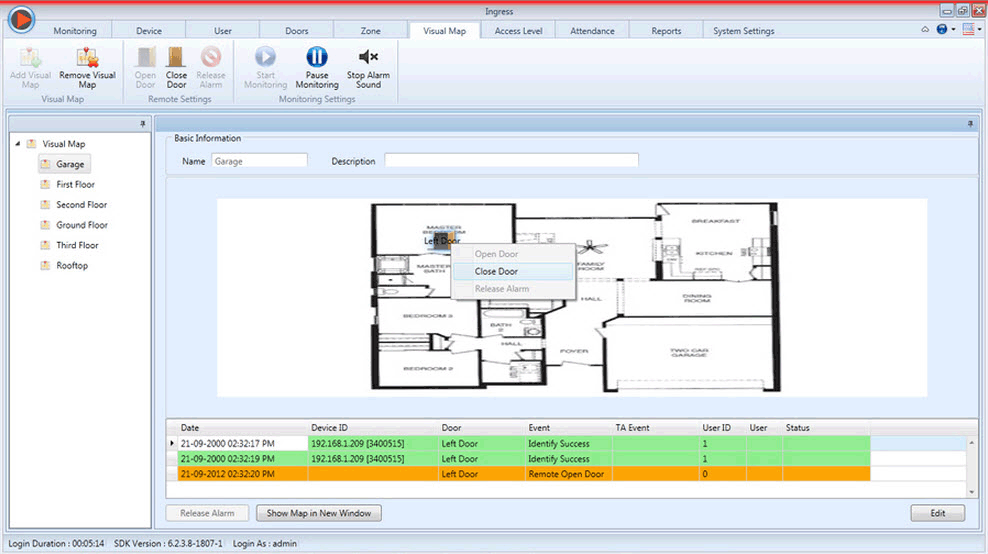Click the language flag icon
This screenshot has width=988, height=554.
point(967,30)
